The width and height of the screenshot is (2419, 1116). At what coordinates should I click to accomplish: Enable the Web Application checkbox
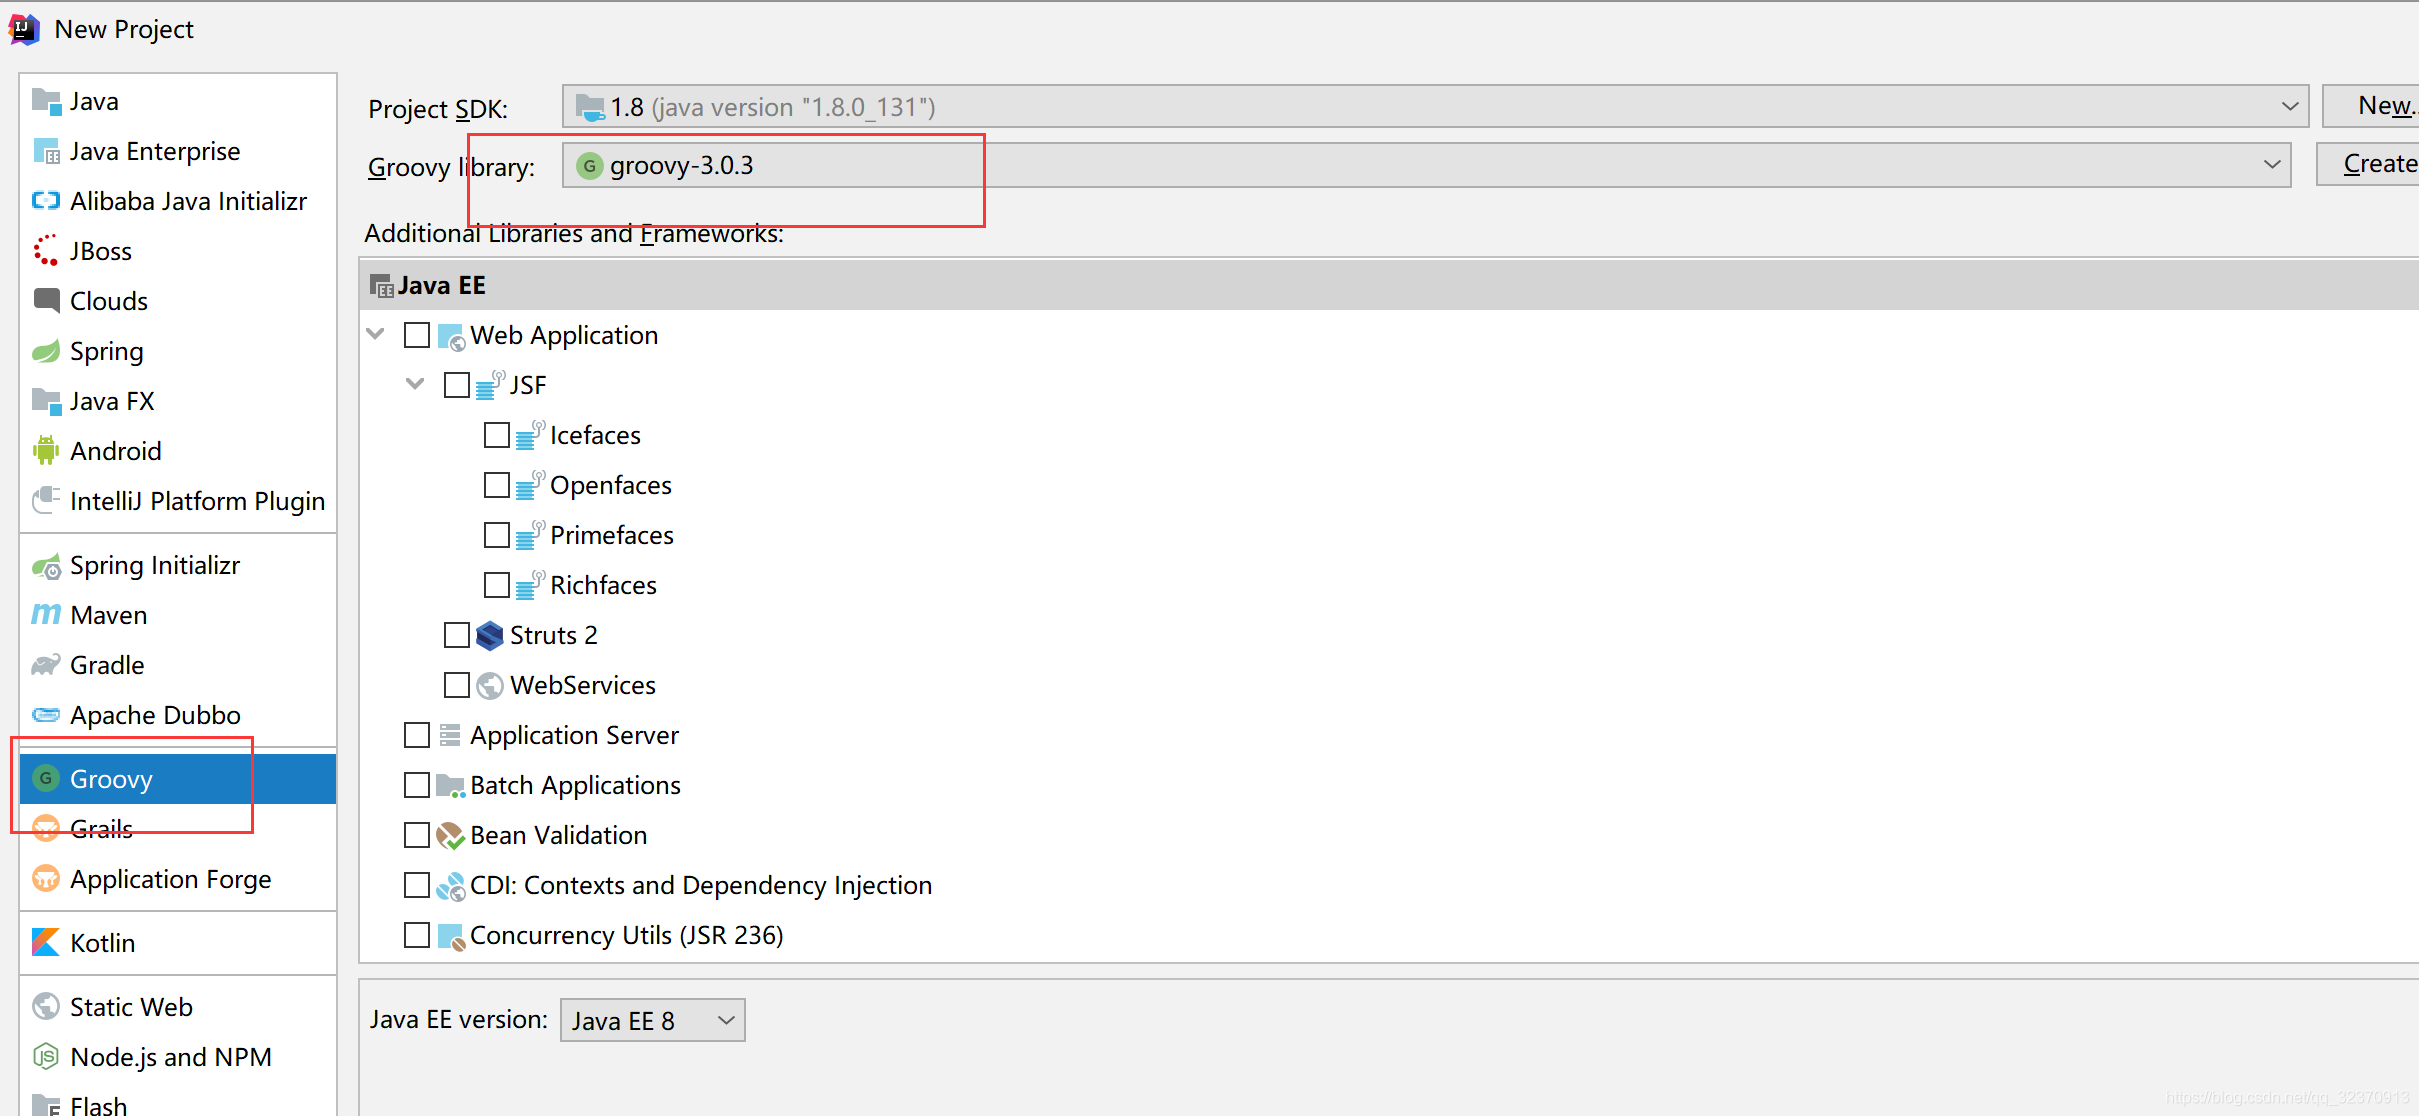click(417, 335)
